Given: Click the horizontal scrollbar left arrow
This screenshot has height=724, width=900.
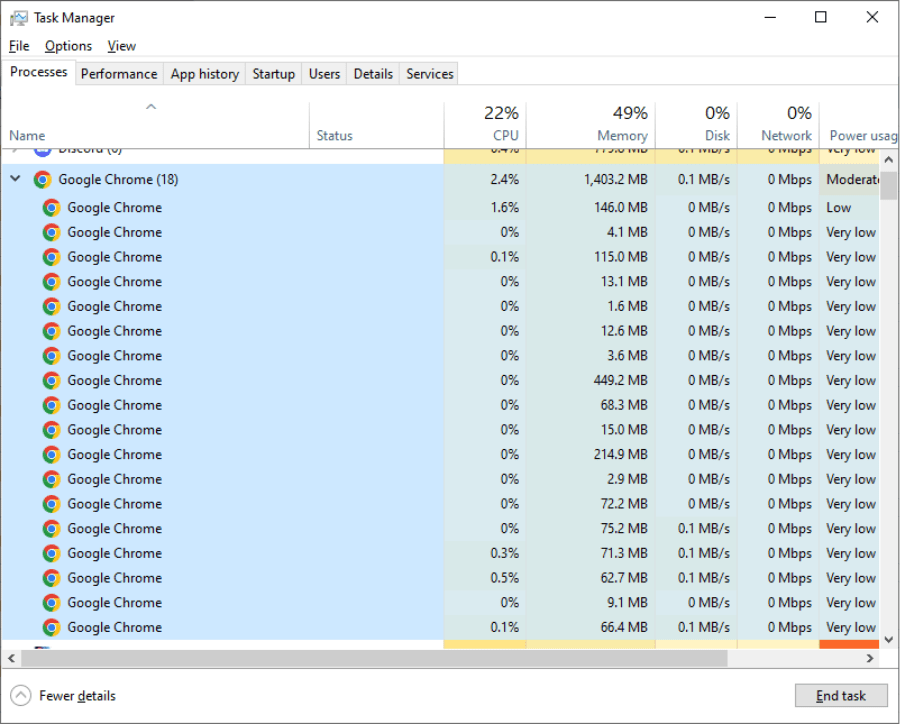Looking at the screenshot, I should [11, 659].
